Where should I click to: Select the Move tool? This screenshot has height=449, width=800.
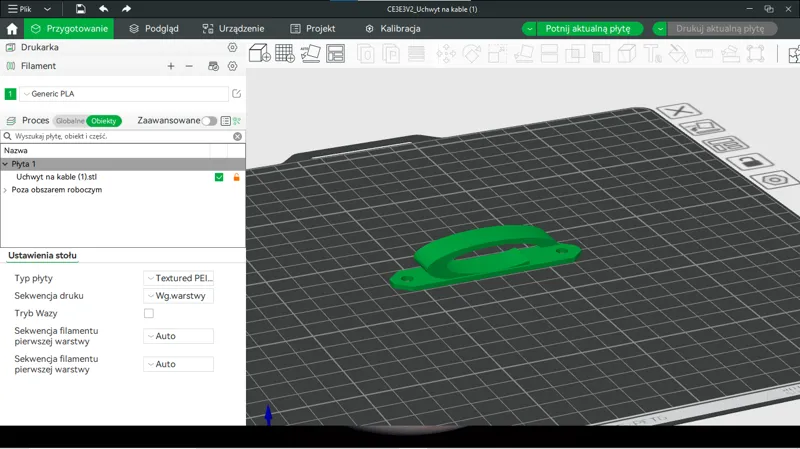446,54
